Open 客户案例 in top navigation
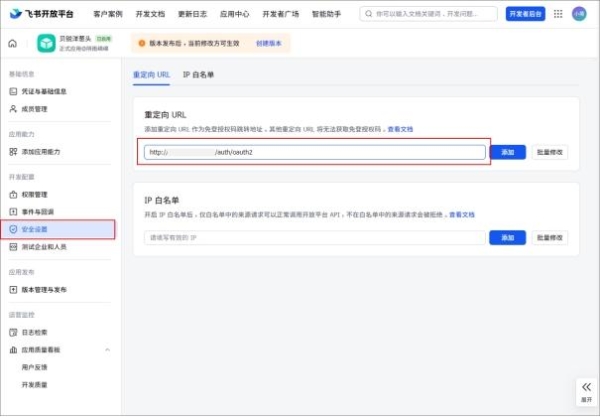The image size is (600, 417). (108, 14)
